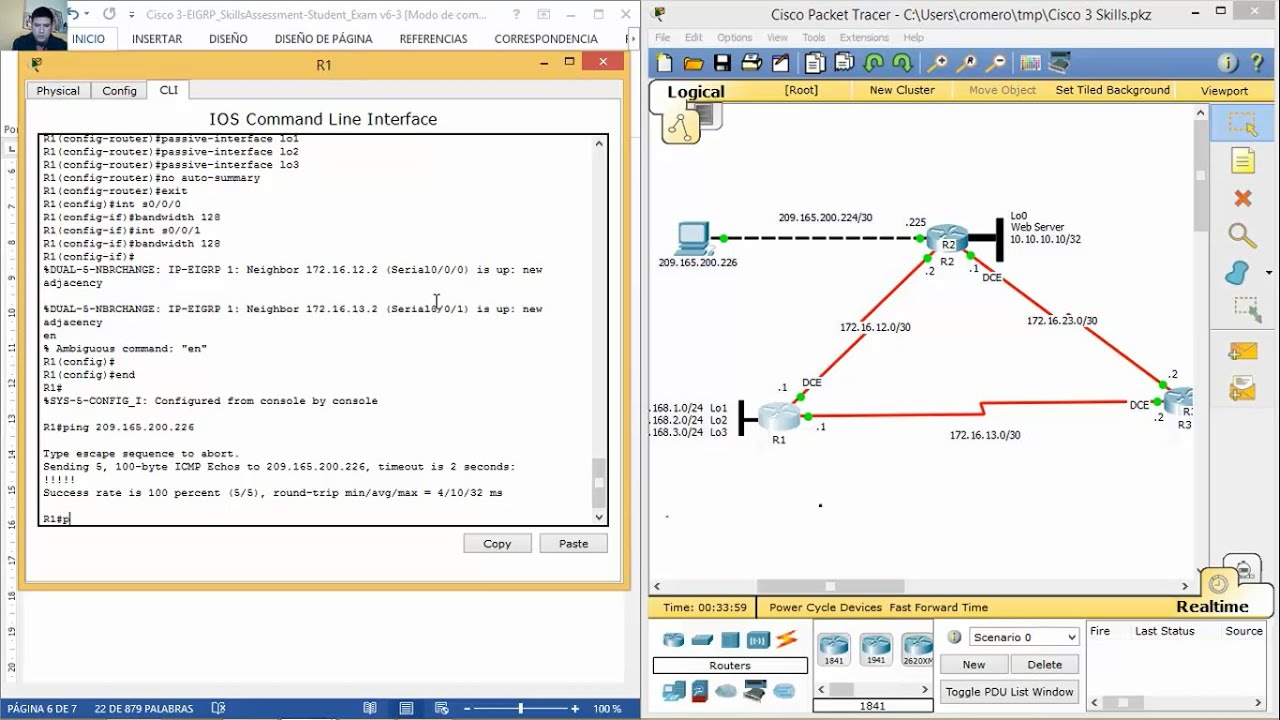Click router R2 in the topology

[x=947, y=238]
